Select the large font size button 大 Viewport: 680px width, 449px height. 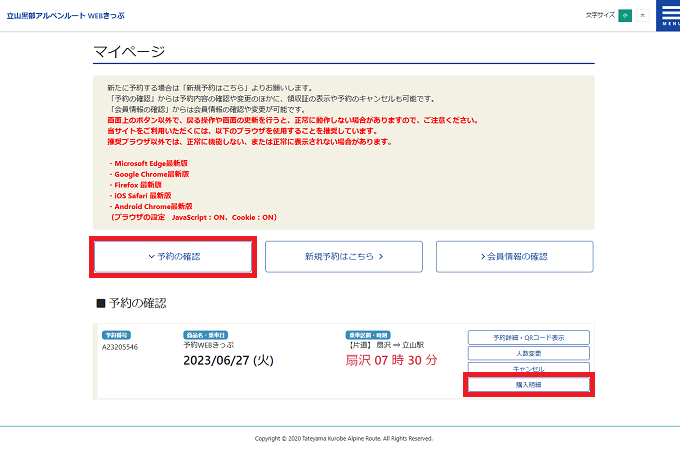642,16
